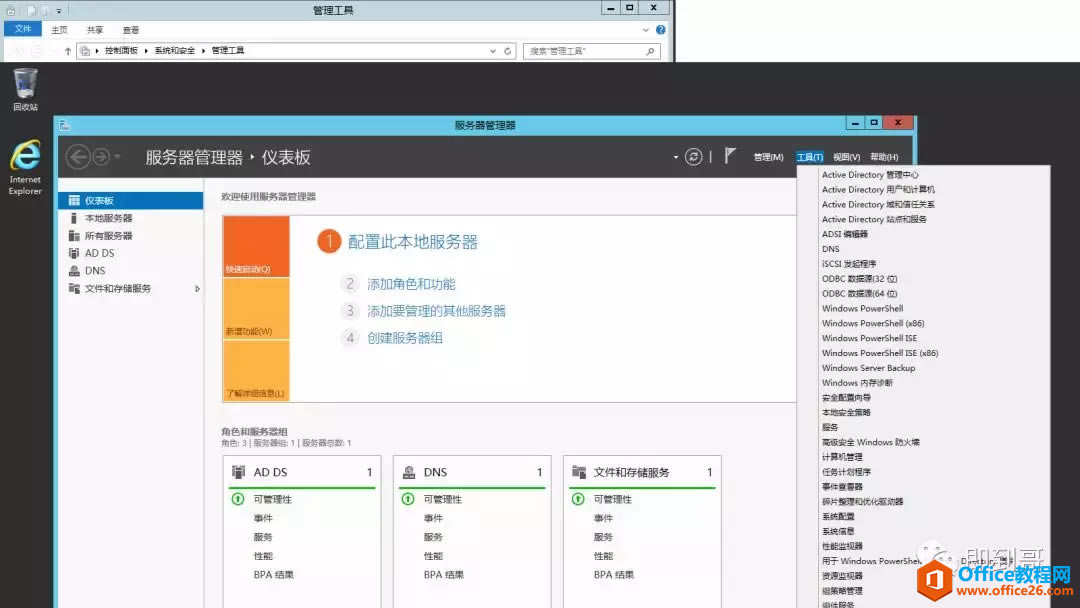Open 事件查看器 from Tools menu
The width and height of the screenshot is (1080, 608).
tap(842, 486)
